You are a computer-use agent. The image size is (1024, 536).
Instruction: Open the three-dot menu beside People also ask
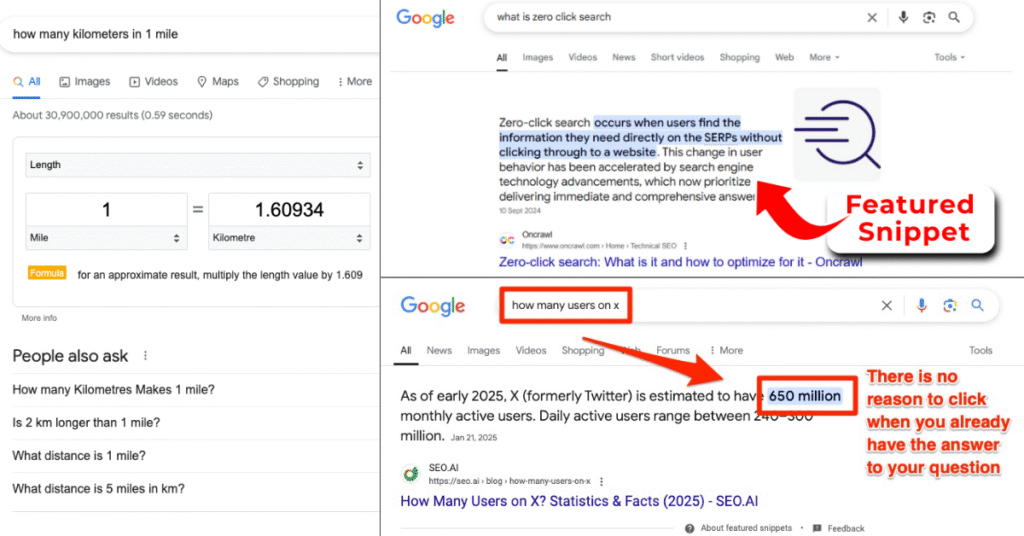(x=146, y=356)
